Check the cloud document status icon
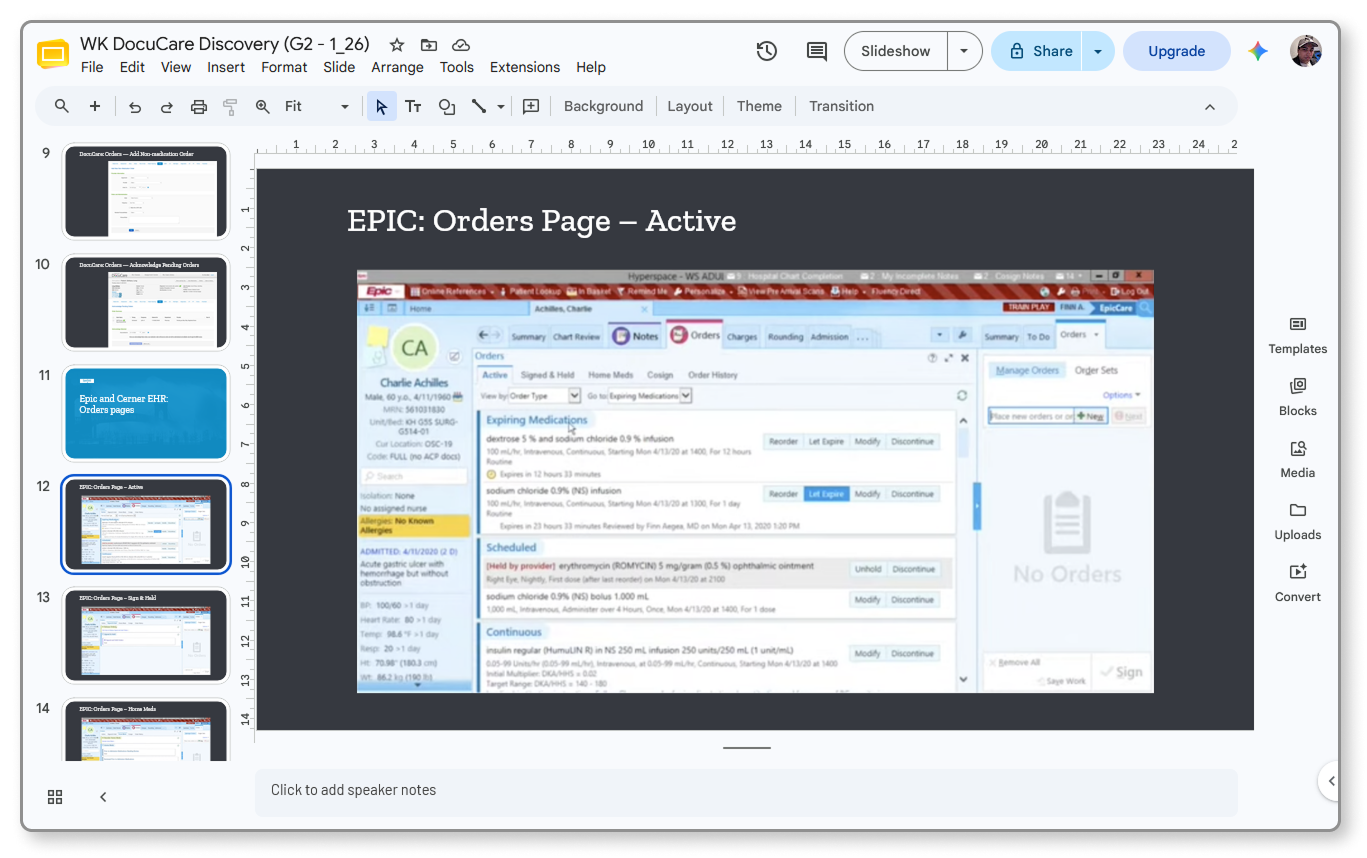This screenshot has width=1367, height=858. point(461,45)
